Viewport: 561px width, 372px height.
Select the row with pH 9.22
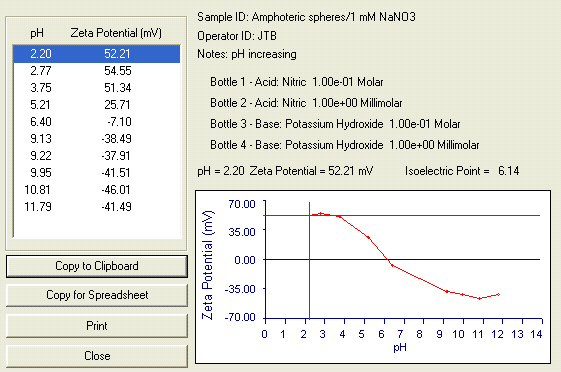97,156
